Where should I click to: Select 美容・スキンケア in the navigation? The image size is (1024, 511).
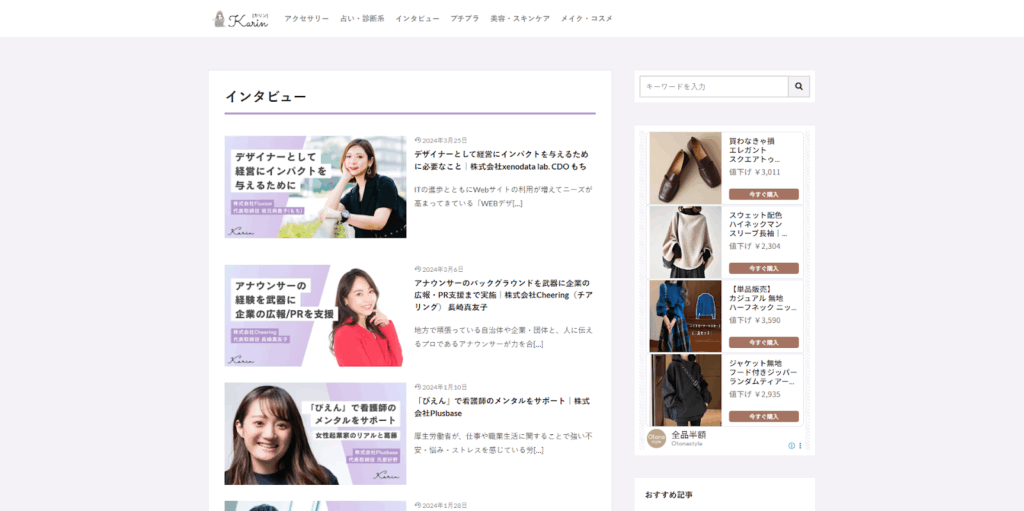(519, 19)
